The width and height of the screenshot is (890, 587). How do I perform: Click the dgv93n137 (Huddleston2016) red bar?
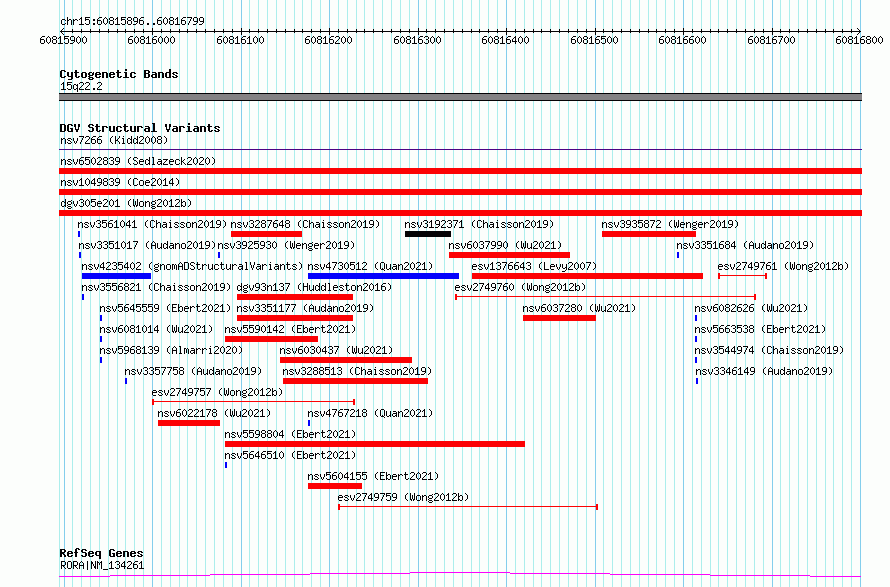[x=295, y=297]
